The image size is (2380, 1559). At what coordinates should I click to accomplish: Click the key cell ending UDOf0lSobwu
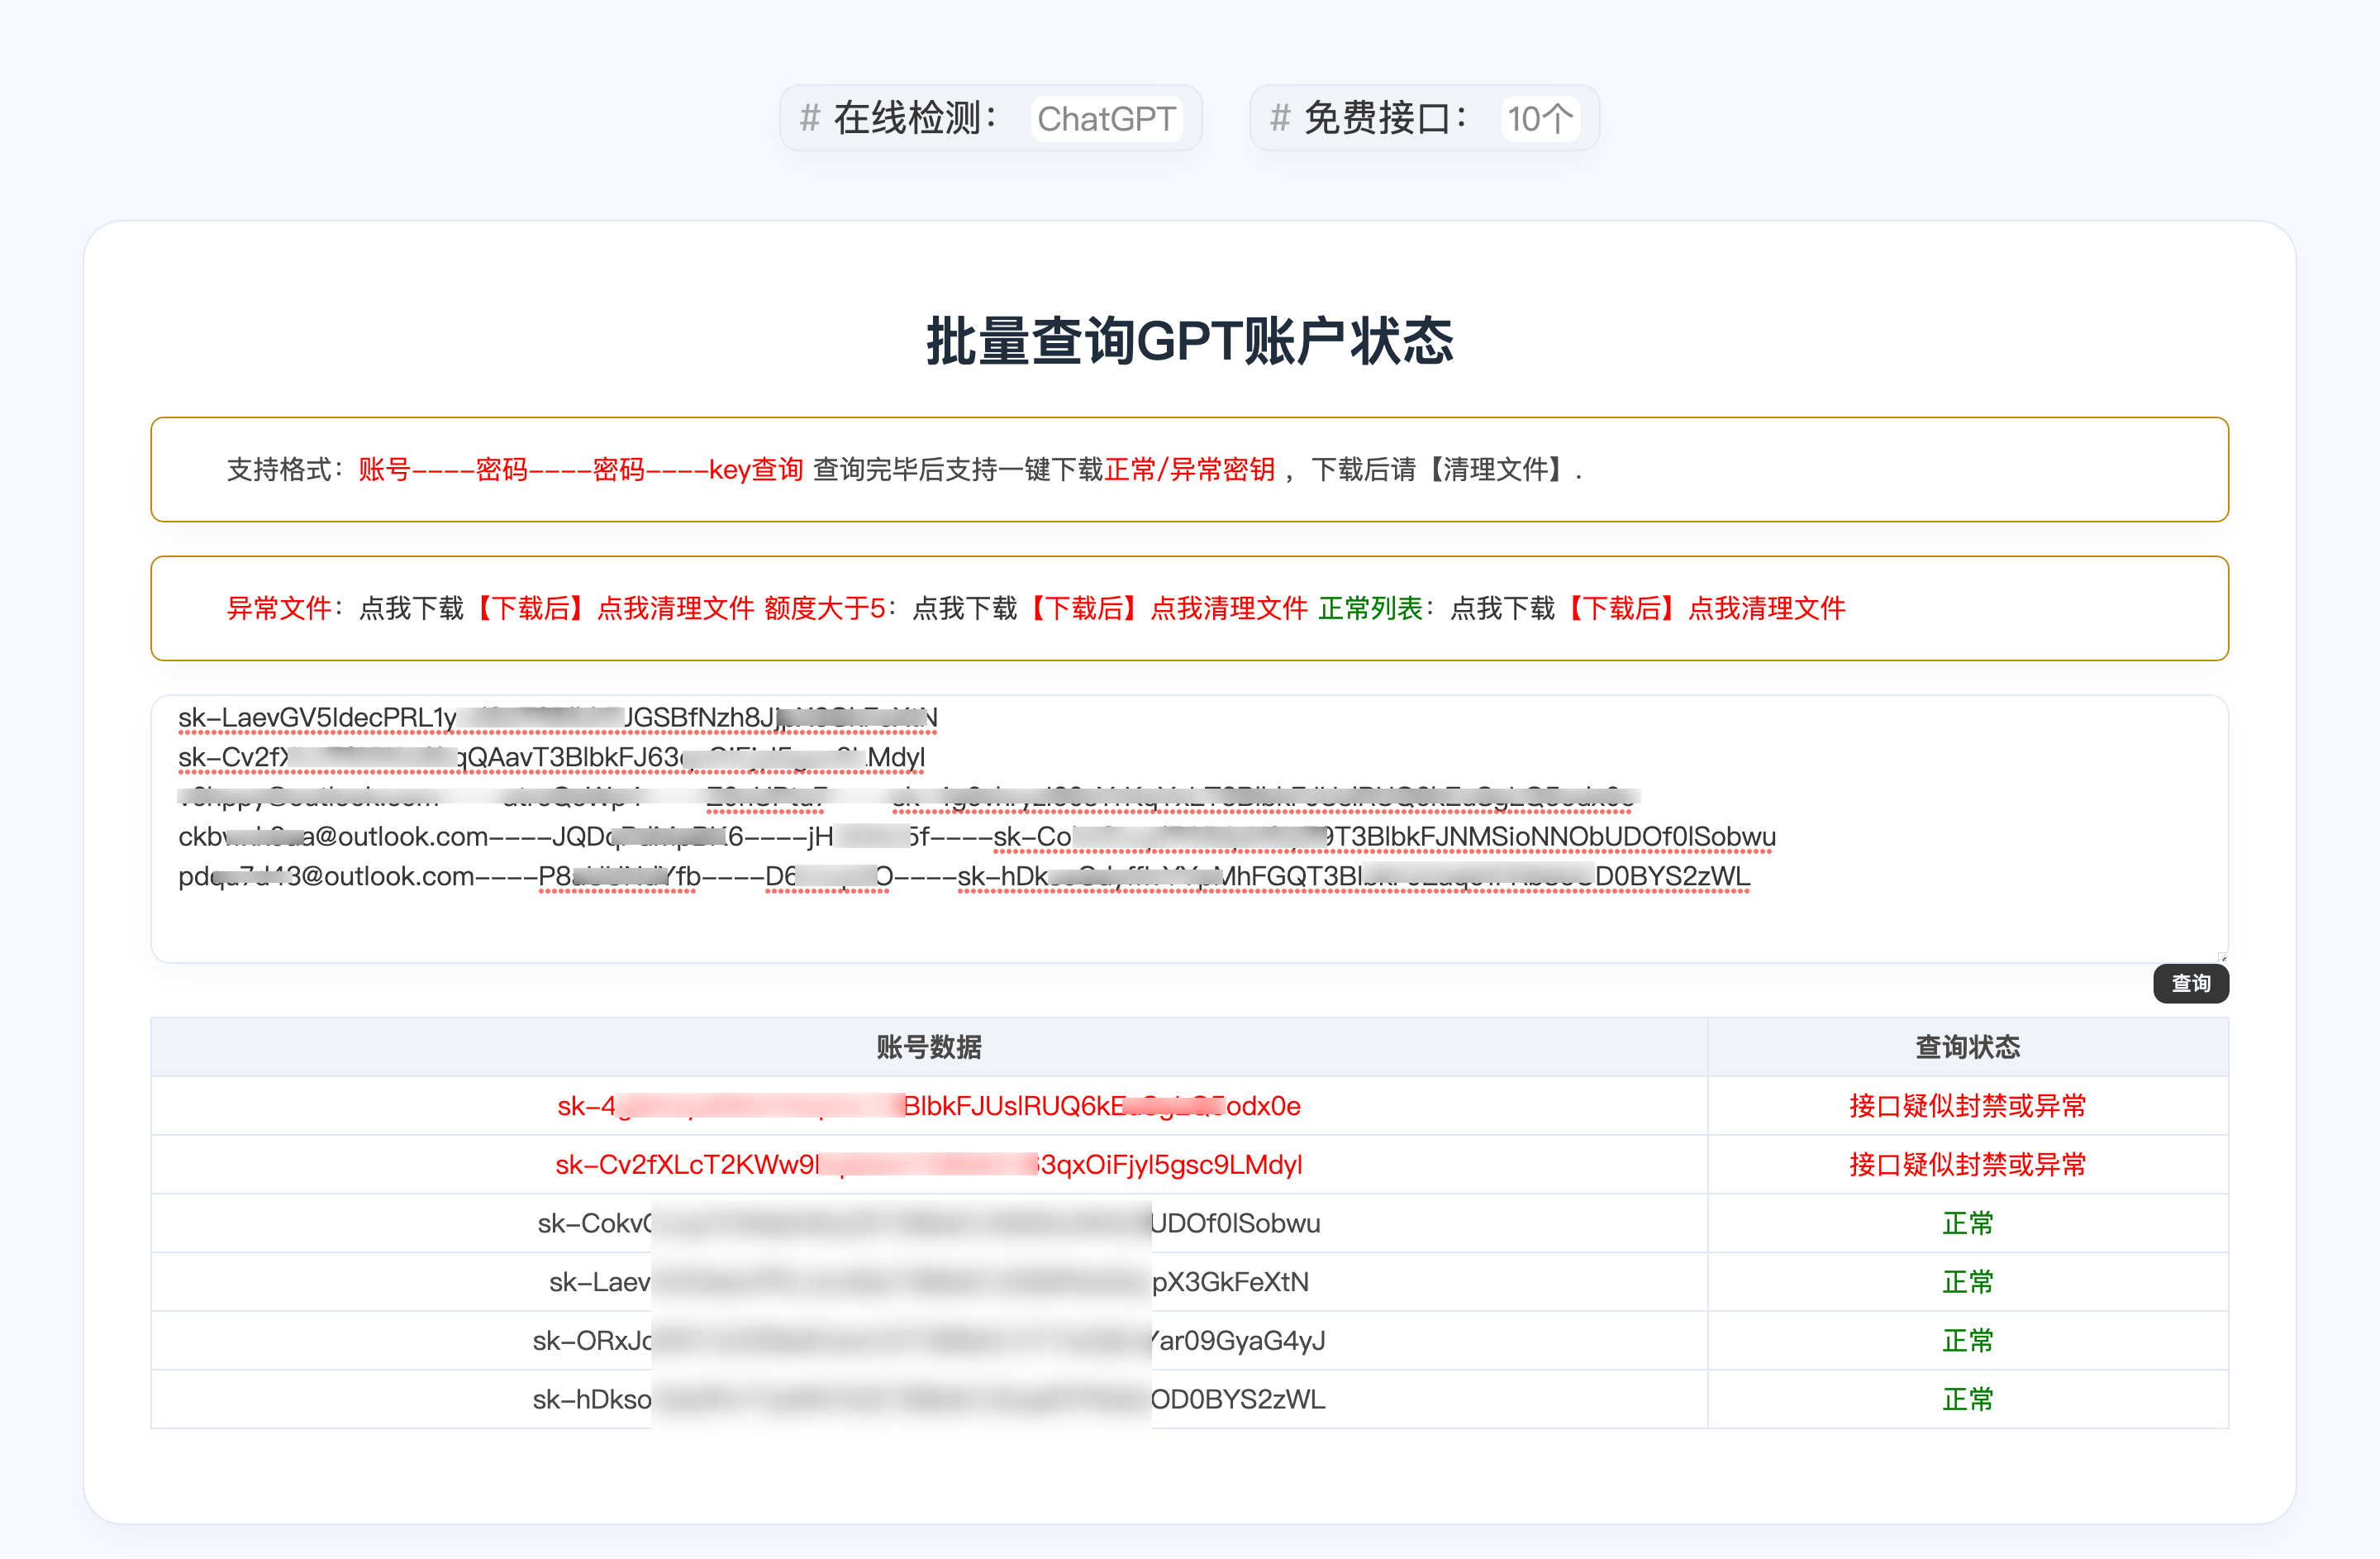929,1223
